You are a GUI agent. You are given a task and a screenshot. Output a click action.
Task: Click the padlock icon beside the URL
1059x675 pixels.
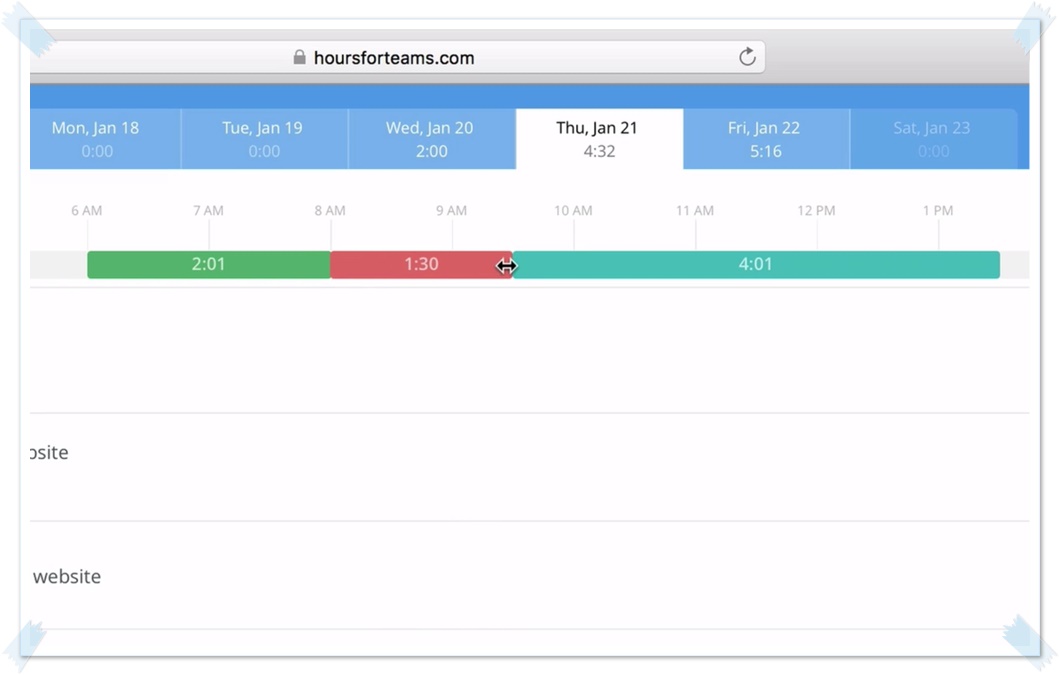tap(299, 58)
